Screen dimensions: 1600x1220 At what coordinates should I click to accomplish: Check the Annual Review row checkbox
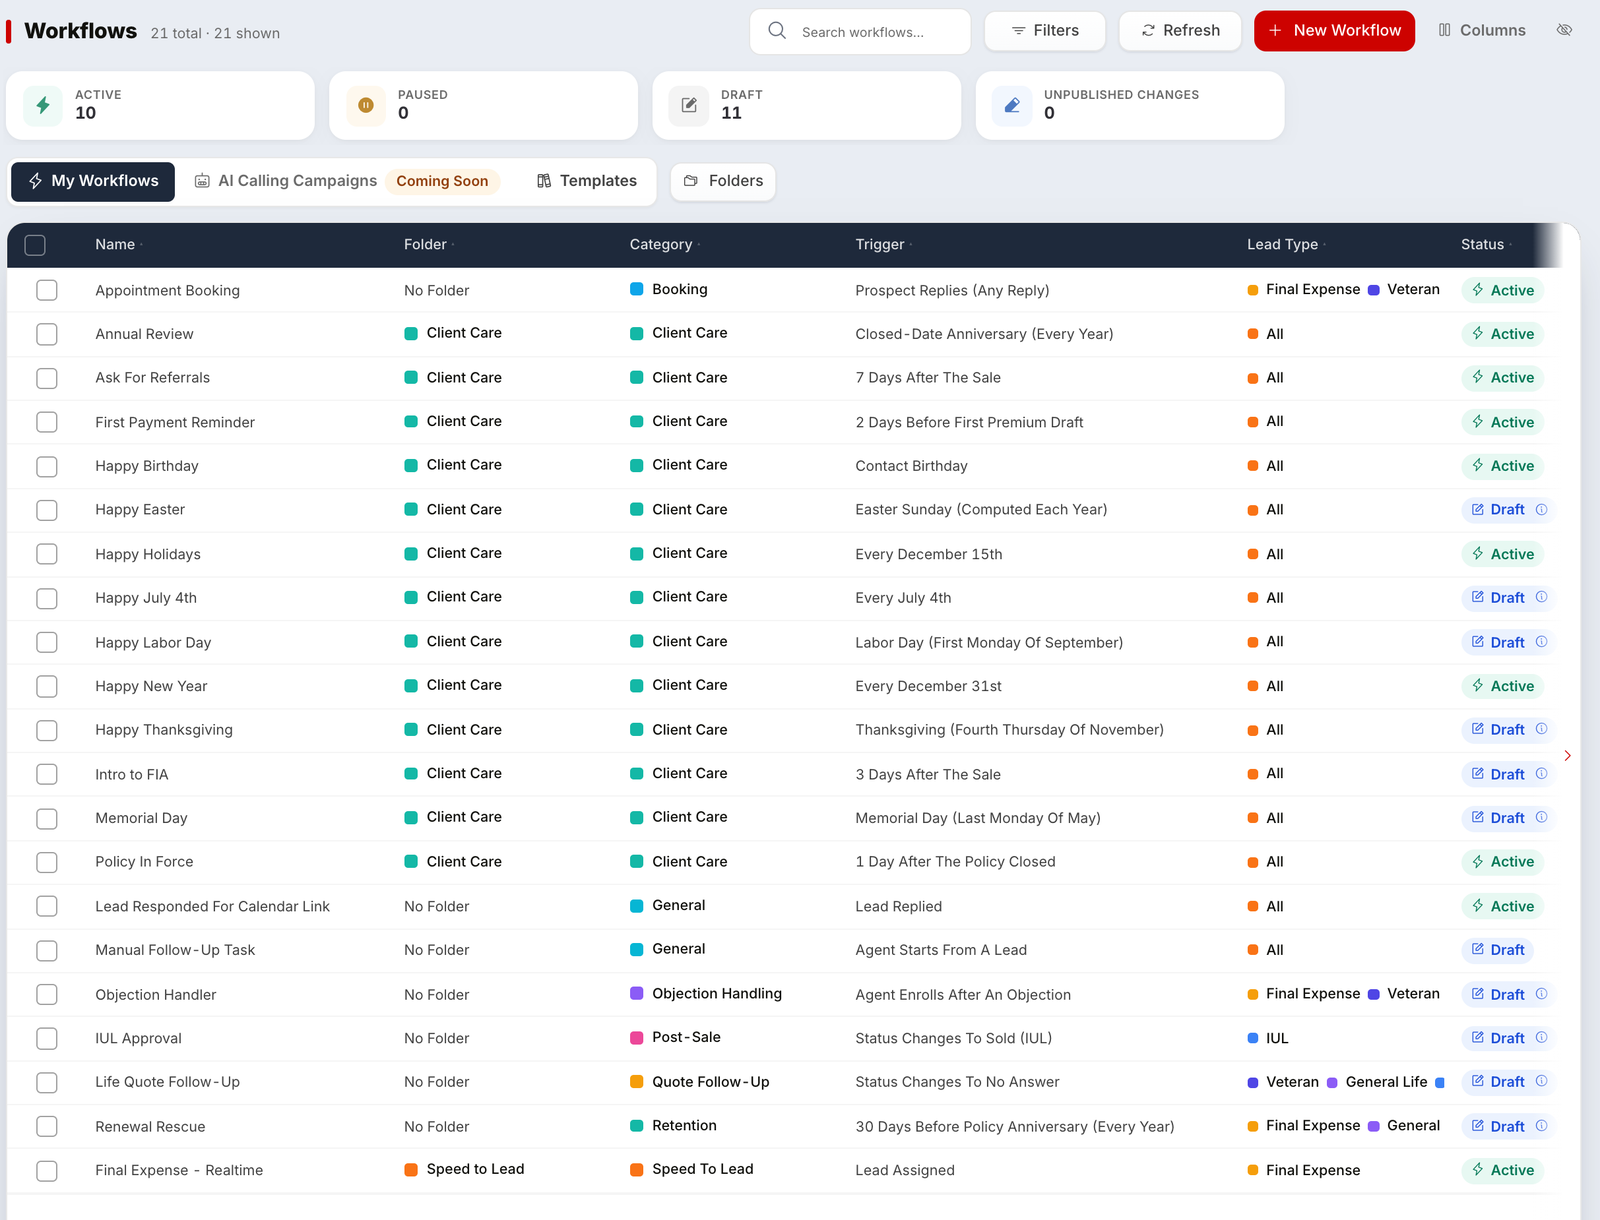(x=47, y=334)
